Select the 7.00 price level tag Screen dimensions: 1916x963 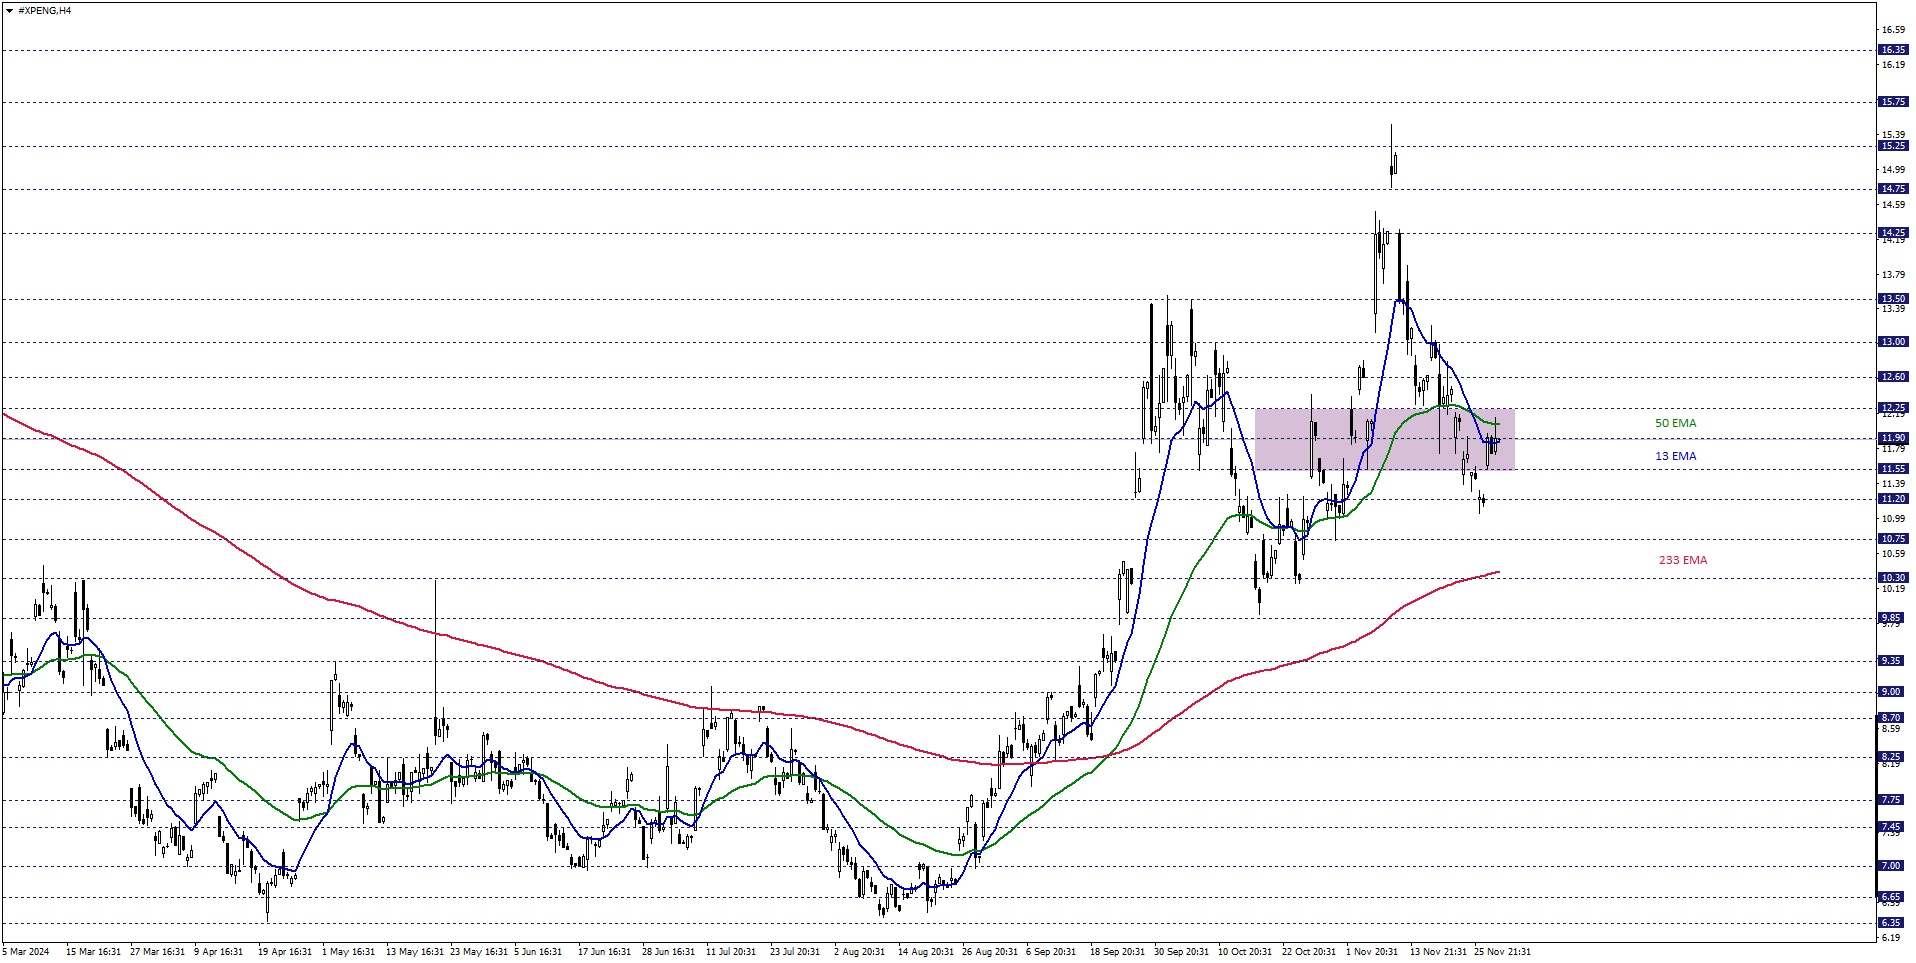pyautogui.click(x=1893, y=866)
